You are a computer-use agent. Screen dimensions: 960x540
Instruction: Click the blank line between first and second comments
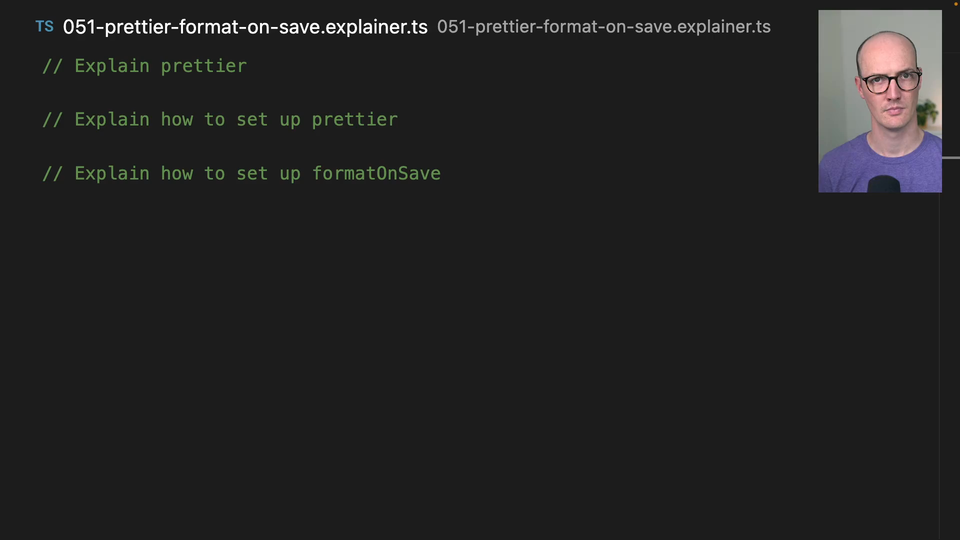[300, 93]
